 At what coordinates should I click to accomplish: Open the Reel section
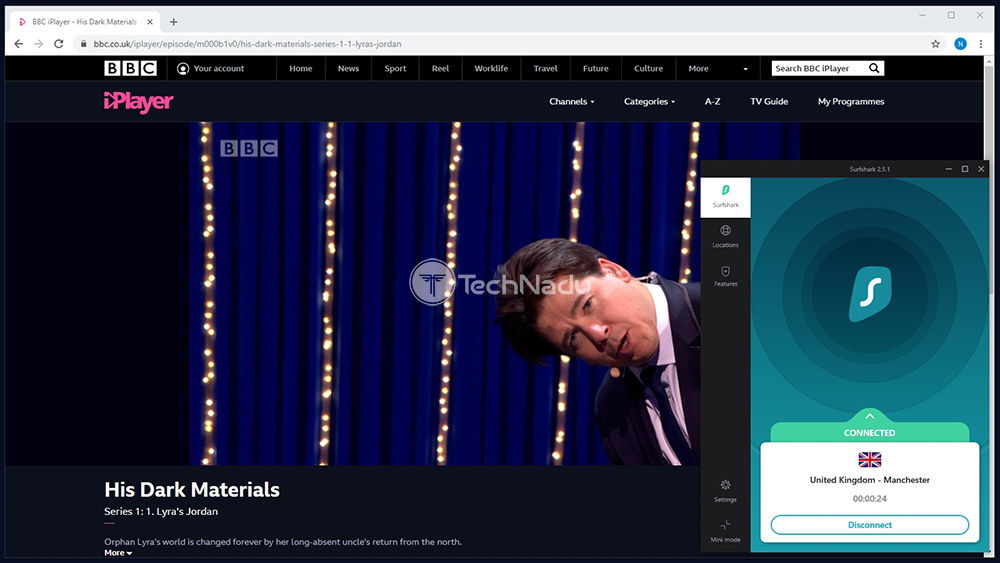coord(440,68)
